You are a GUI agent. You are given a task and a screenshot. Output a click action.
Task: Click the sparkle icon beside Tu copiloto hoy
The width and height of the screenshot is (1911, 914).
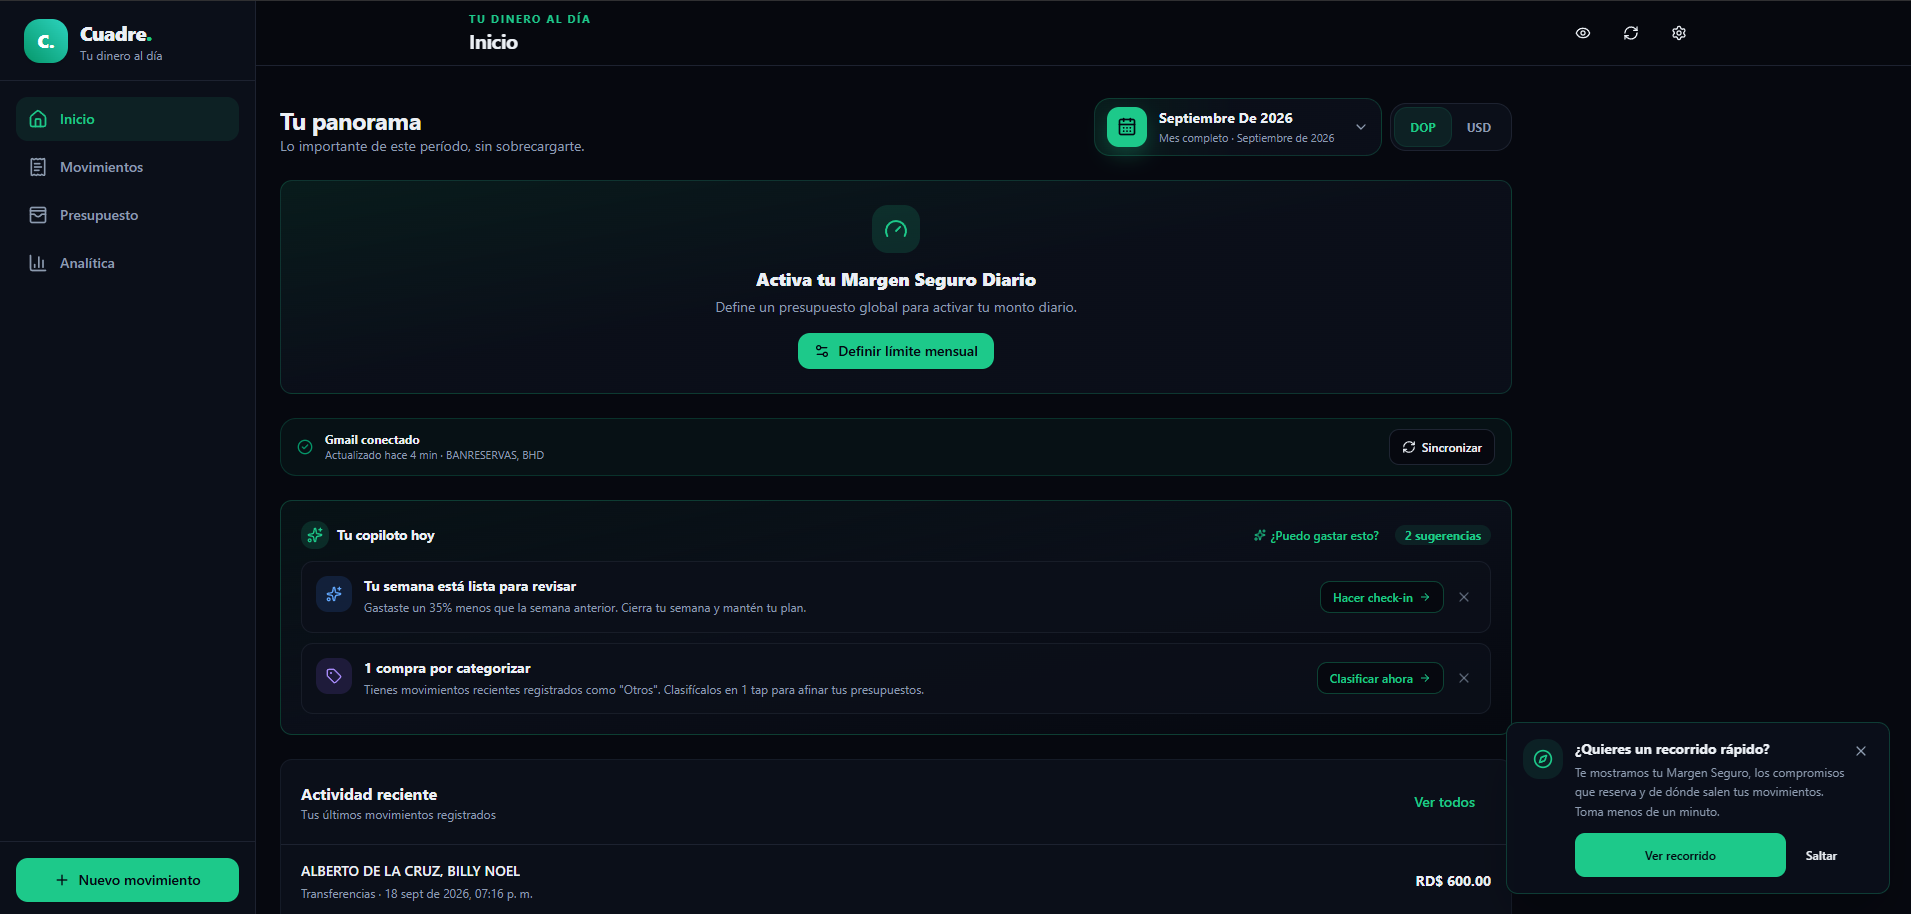click(315, 535)
